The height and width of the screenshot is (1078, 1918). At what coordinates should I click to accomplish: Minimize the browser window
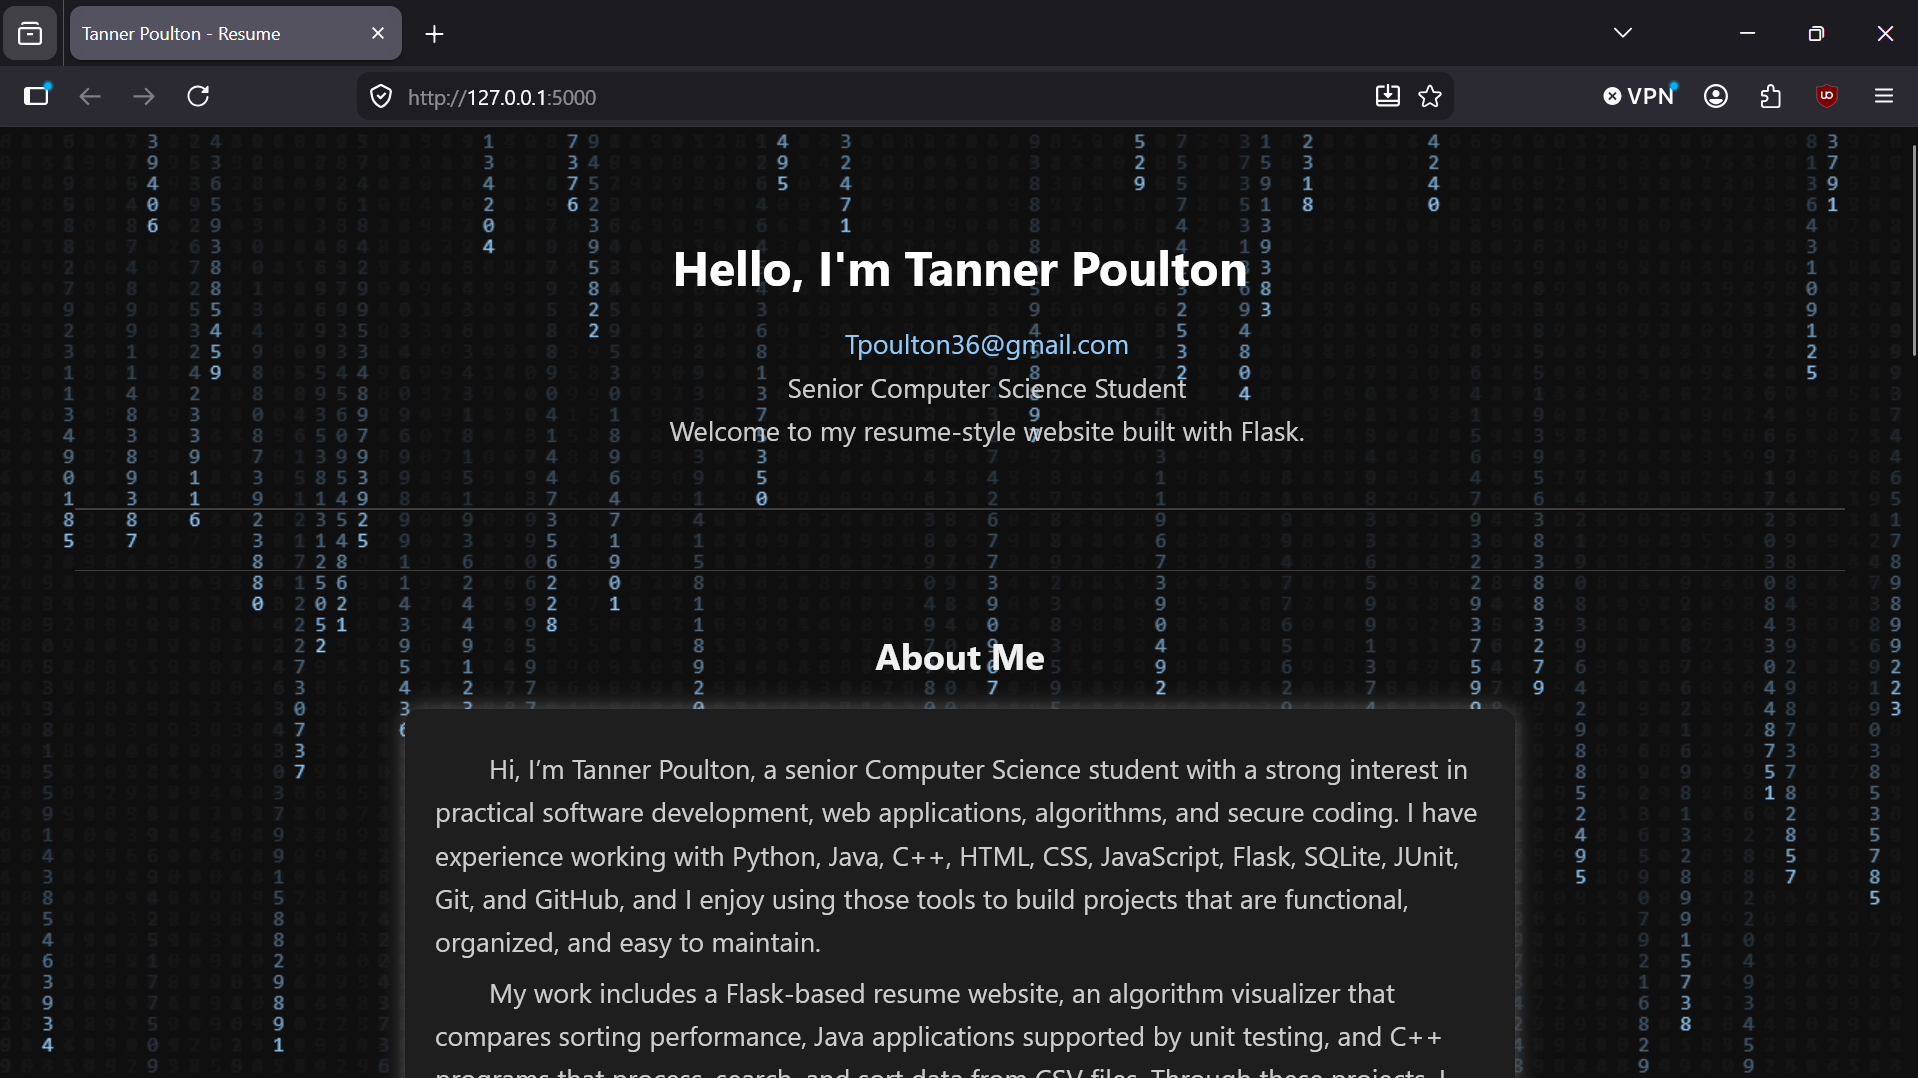point(1747,33)
